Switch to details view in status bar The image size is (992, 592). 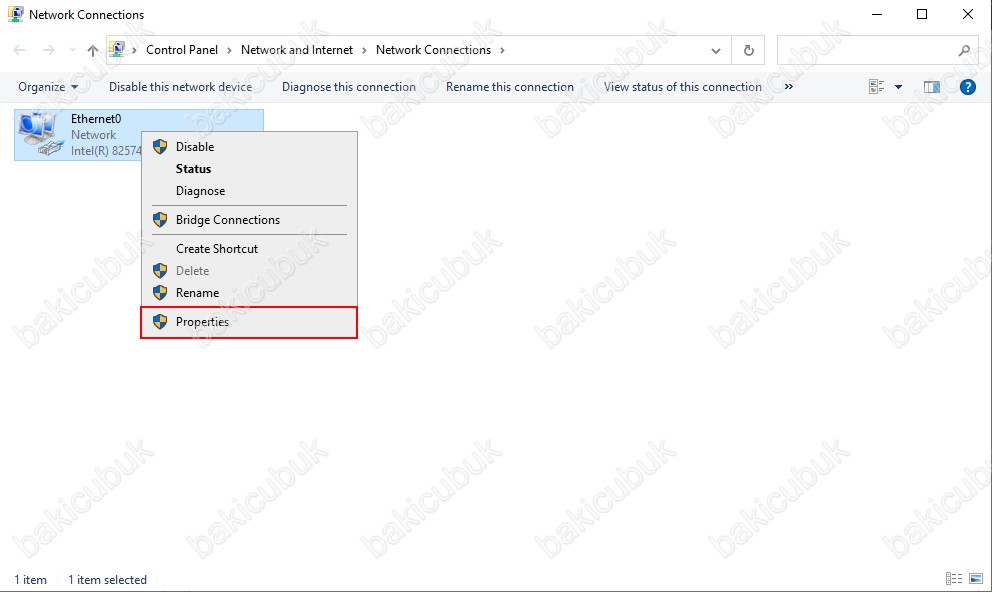point(952,579)
